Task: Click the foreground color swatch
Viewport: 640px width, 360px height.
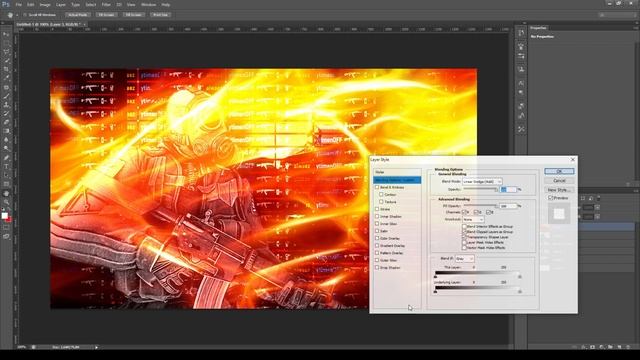Action: 4,216
